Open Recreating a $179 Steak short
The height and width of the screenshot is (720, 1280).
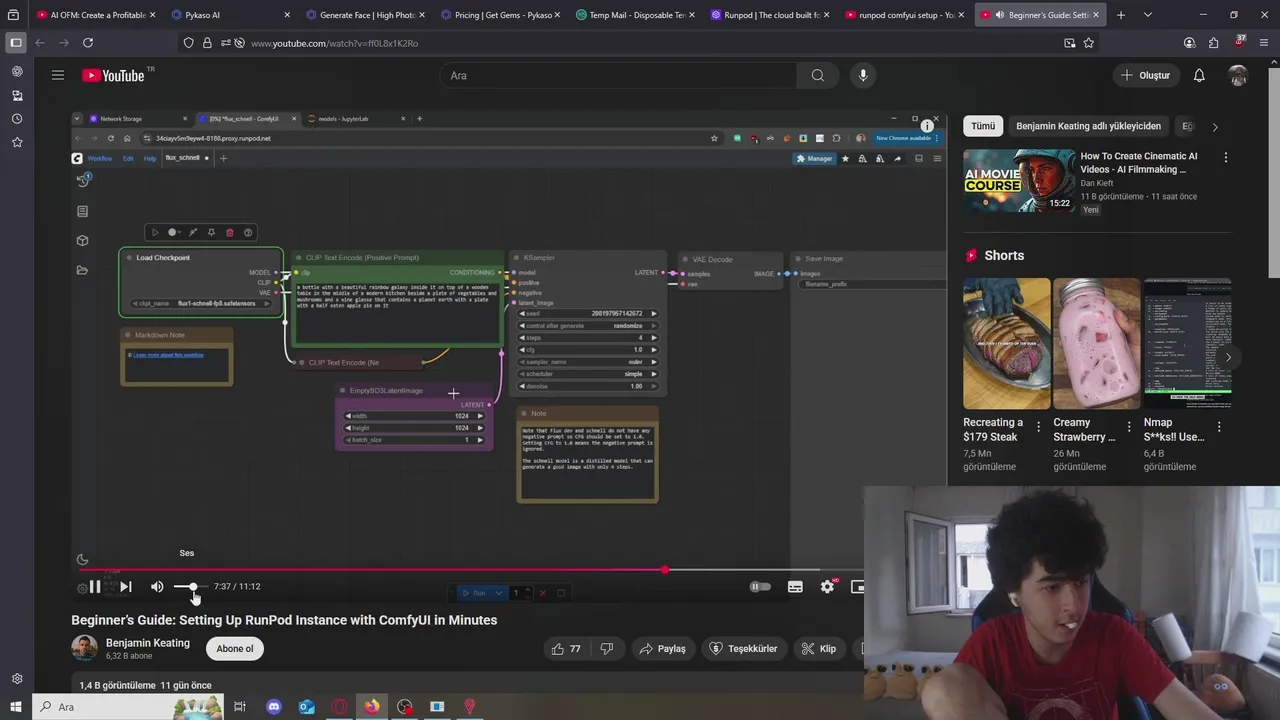(1006, 343)
